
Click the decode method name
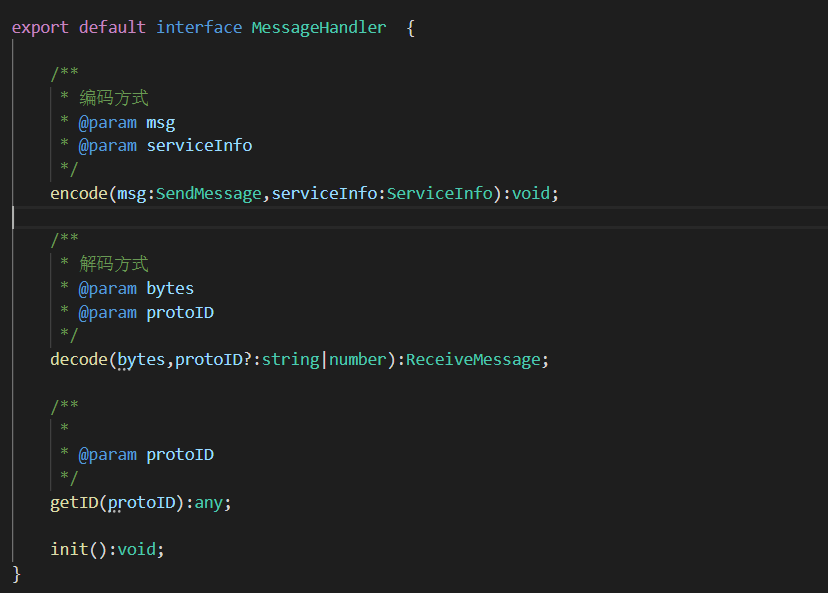[x=79, y=359]
